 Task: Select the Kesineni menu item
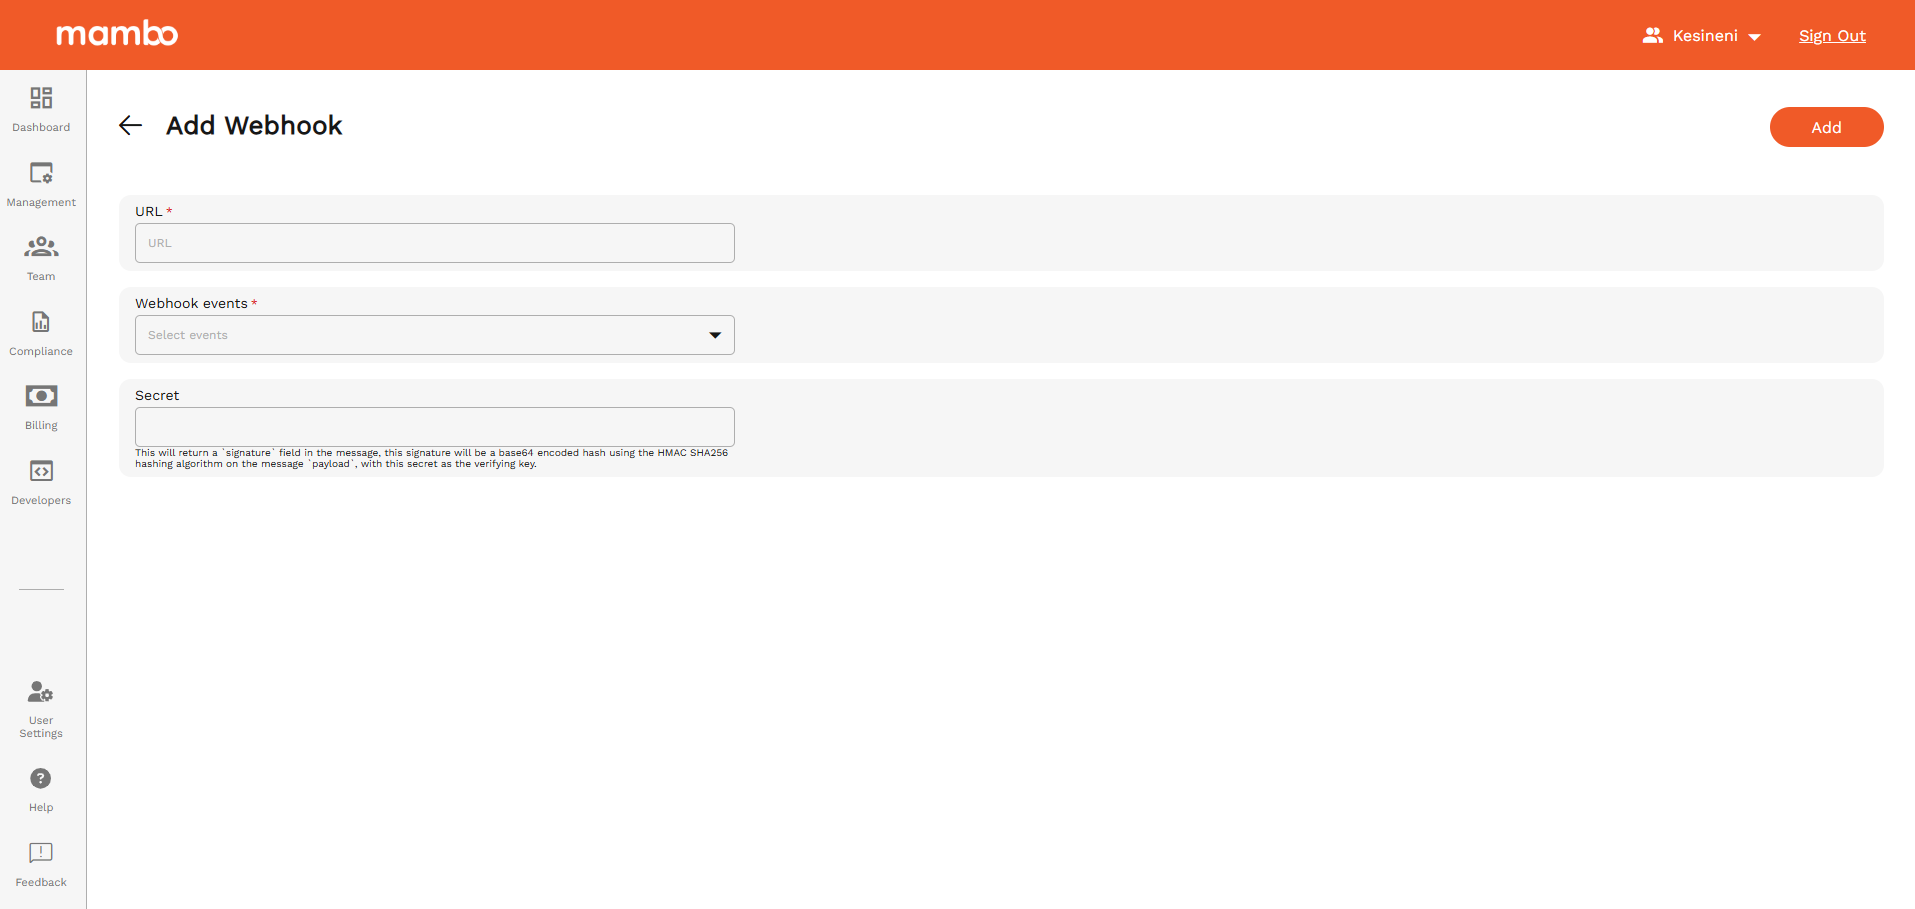pyautogui.click(x=1704, y=35)
